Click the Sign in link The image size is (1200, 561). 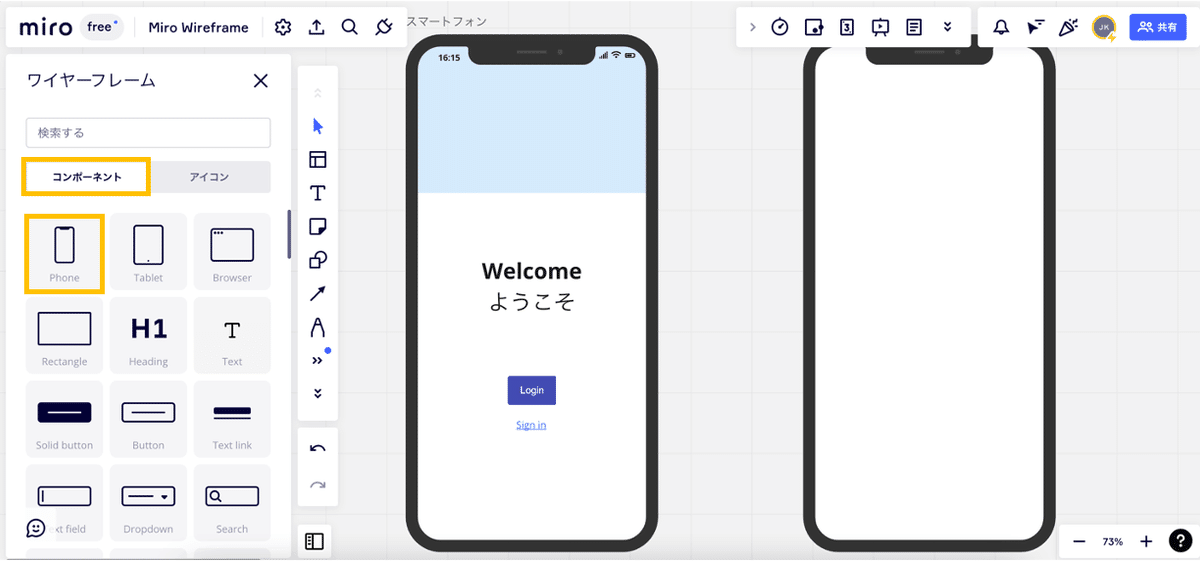point(531,425)
